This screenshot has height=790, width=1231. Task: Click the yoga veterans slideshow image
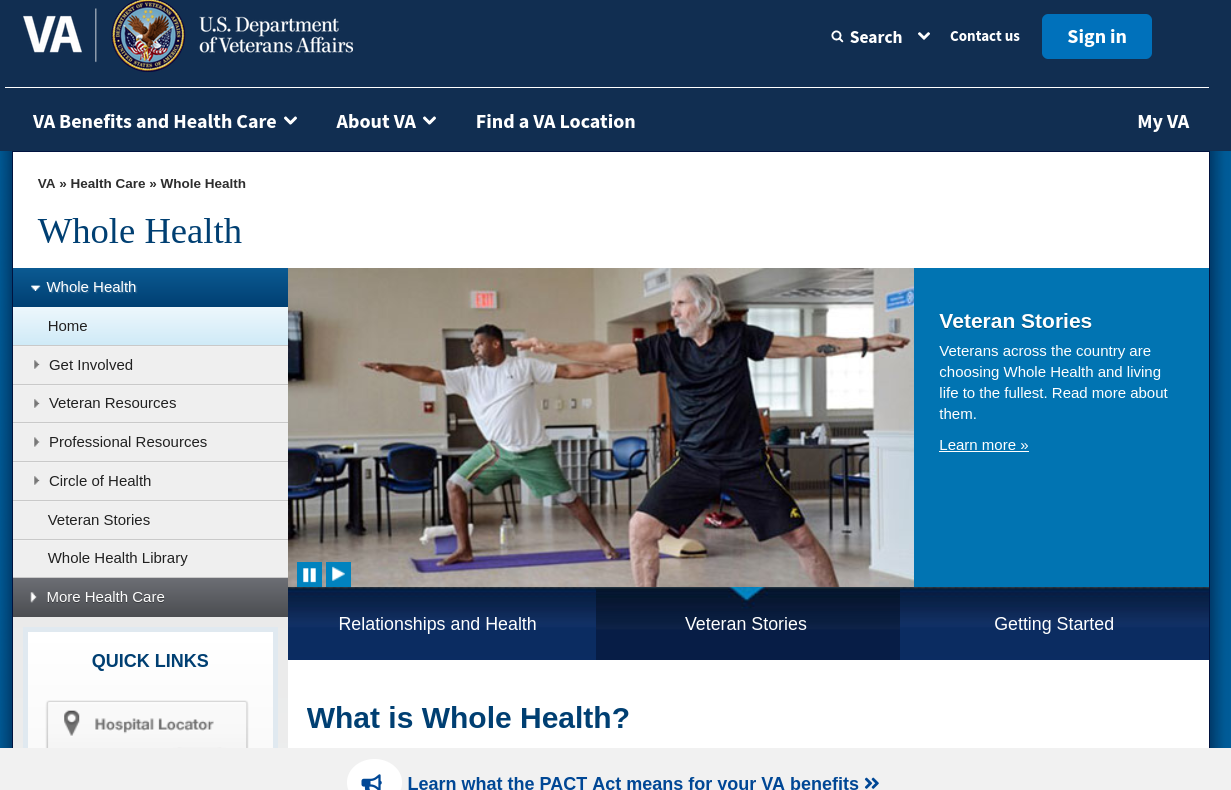(x=600, y=420)
